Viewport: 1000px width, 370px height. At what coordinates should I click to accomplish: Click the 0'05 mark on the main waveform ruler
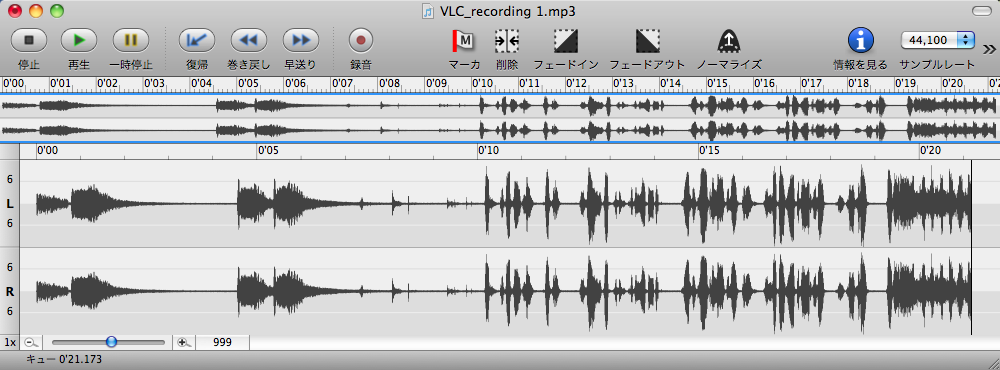pyautogui.click(x=268, y=151)
